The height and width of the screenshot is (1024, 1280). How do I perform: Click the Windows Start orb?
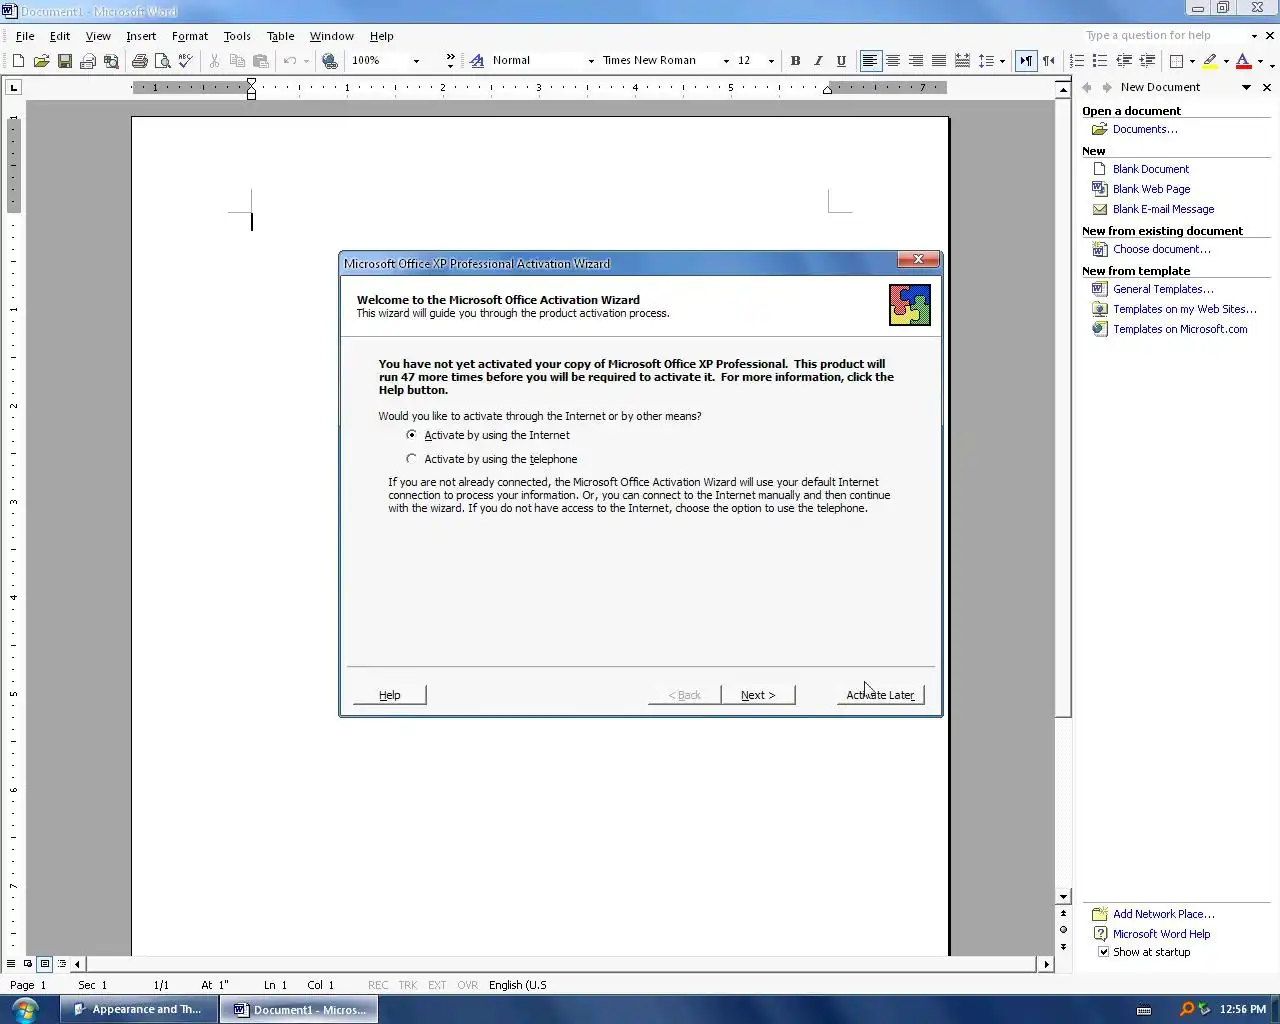25,1009
